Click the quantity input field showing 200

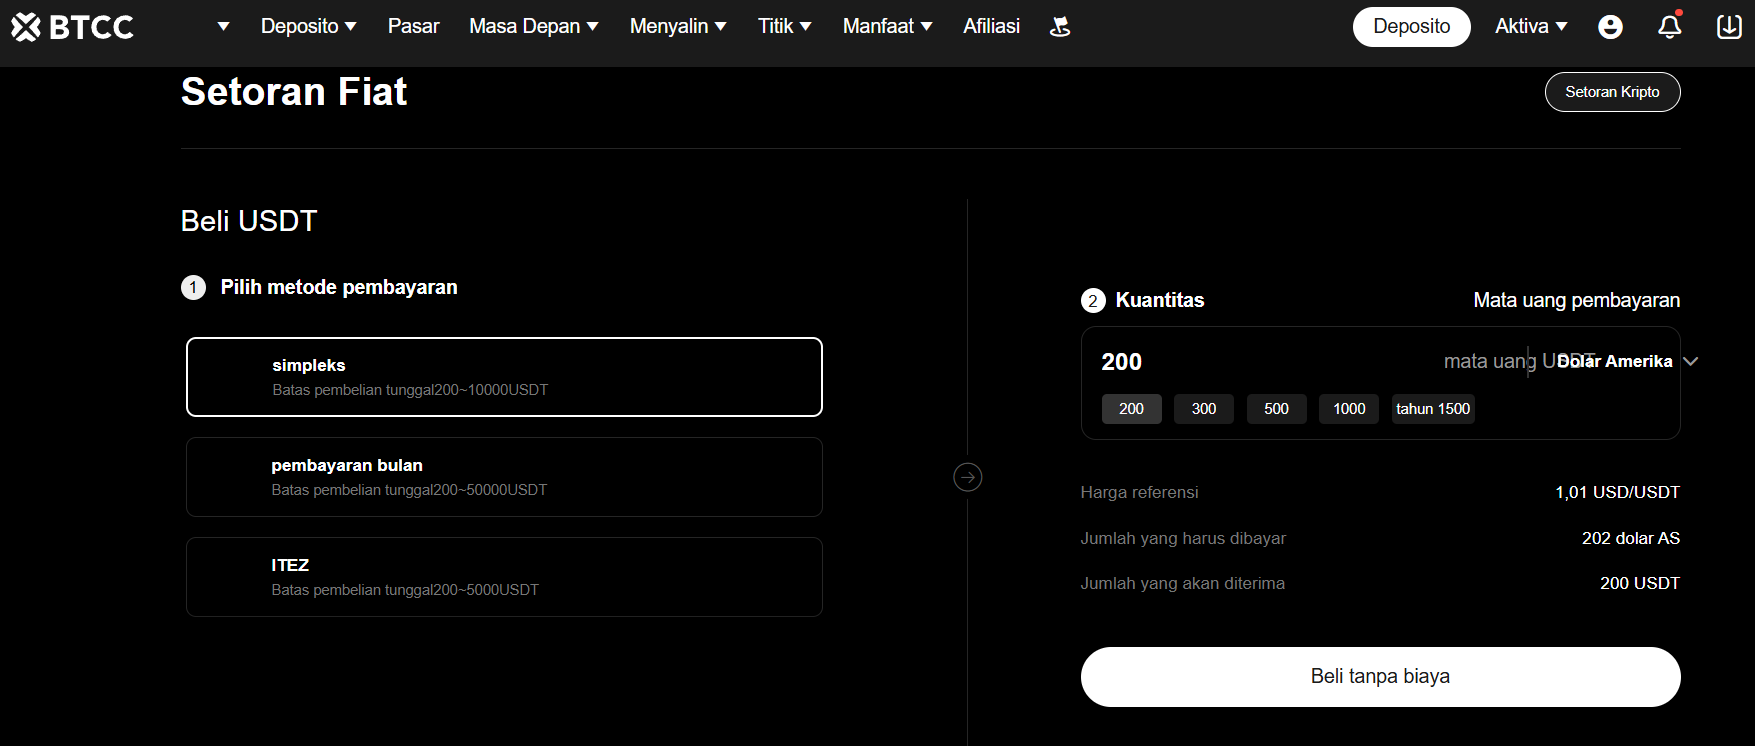point(1260,362)
